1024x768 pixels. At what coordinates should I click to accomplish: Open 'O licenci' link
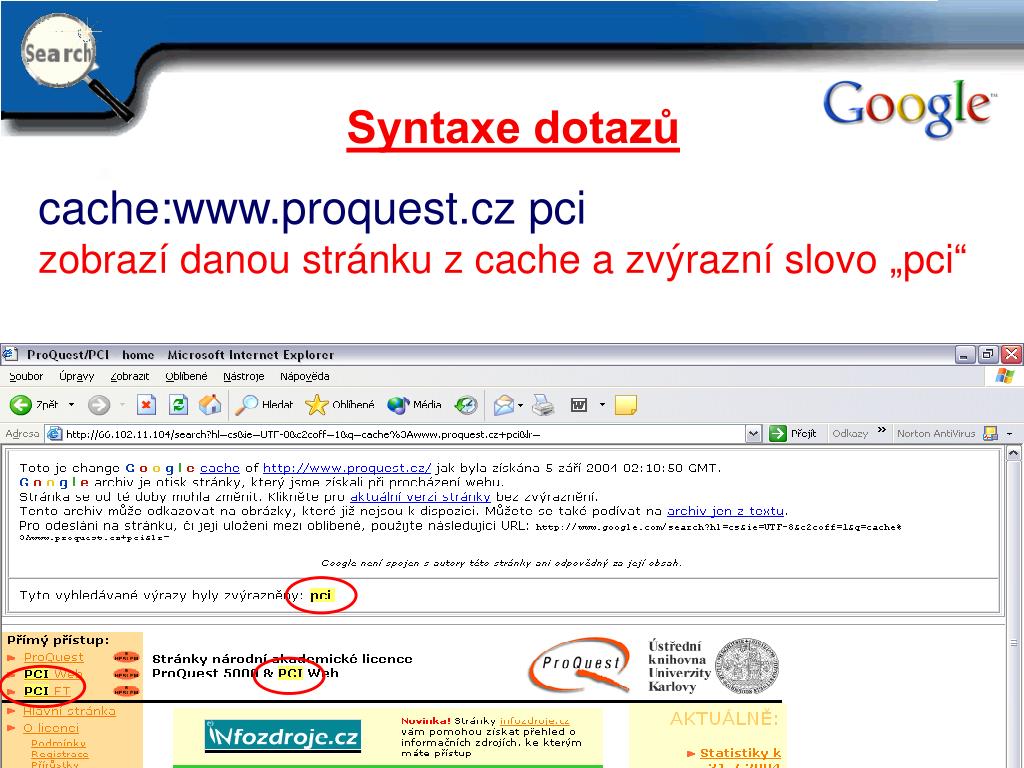pos(51,728)
